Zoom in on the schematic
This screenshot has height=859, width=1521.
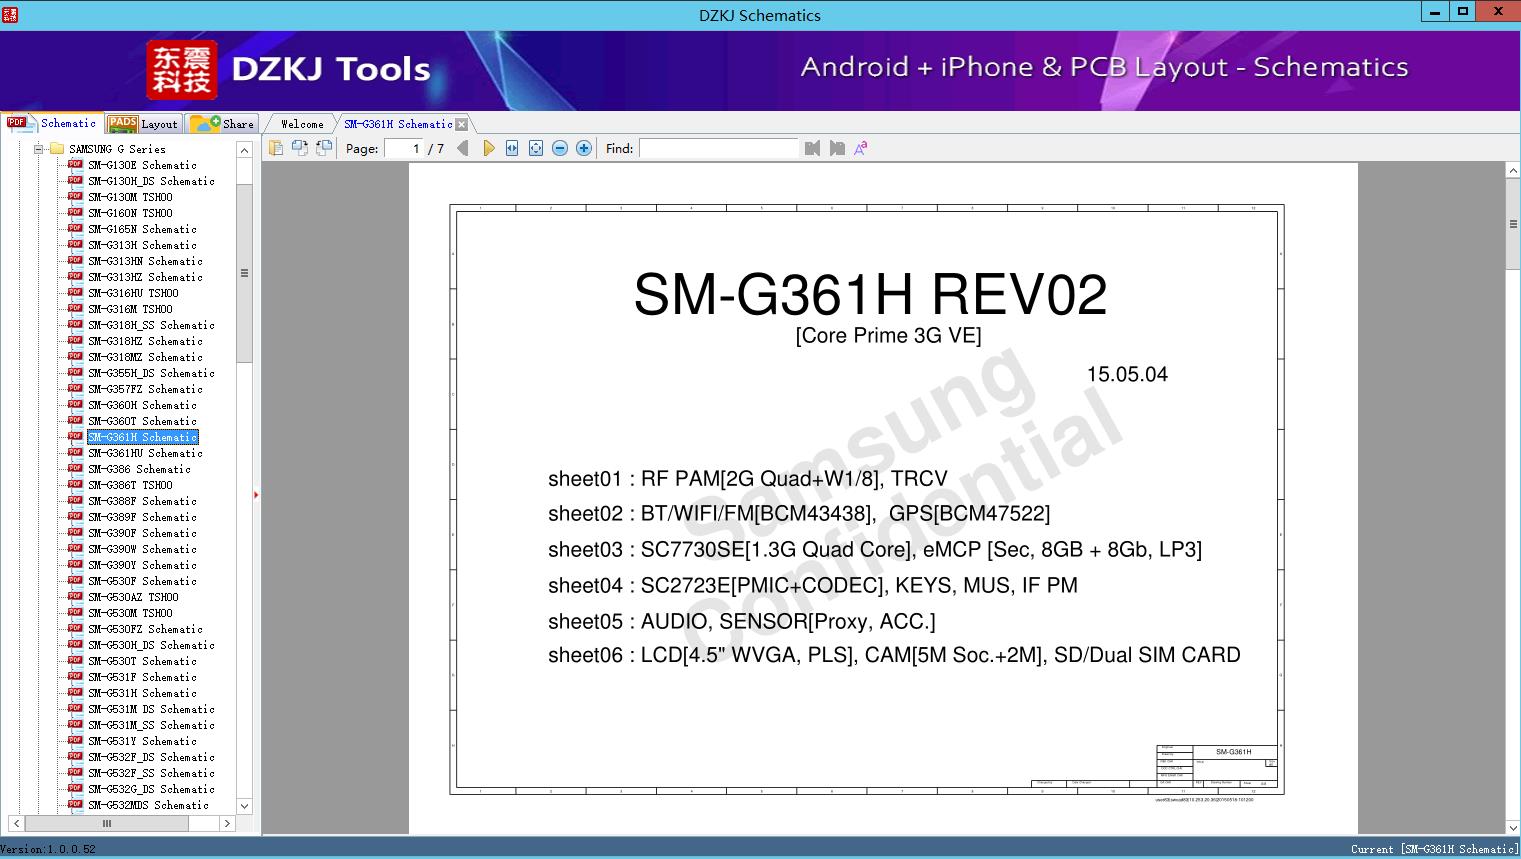pos(584,148)
